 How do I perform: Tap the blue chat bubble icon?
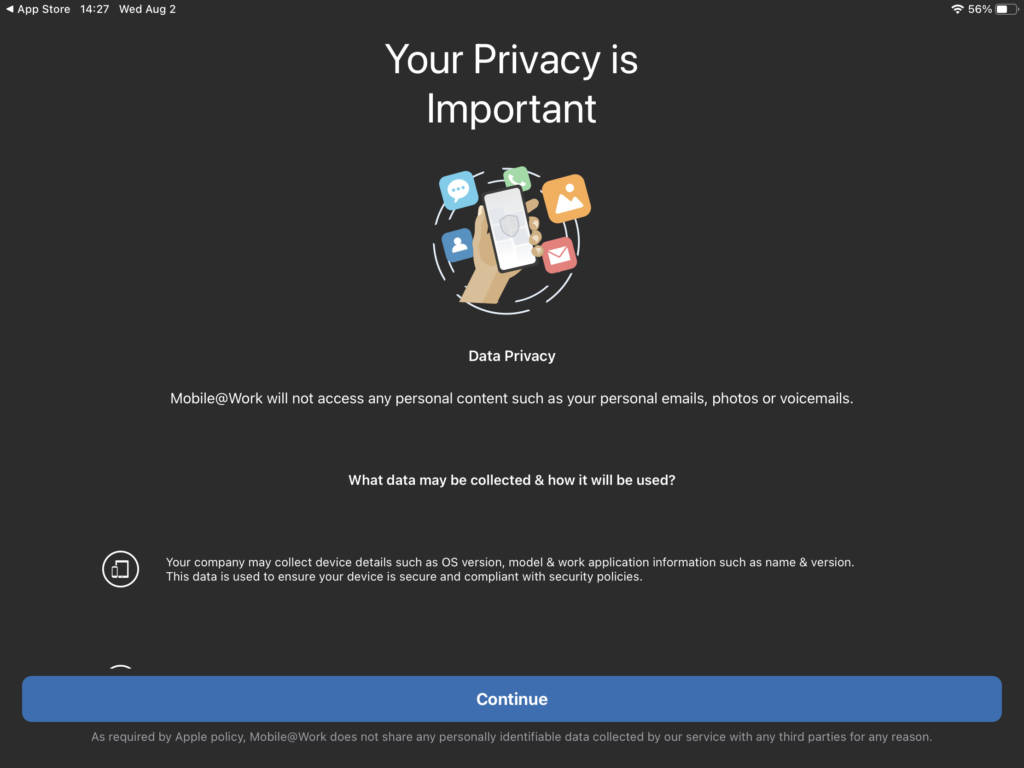pos(459,189)
